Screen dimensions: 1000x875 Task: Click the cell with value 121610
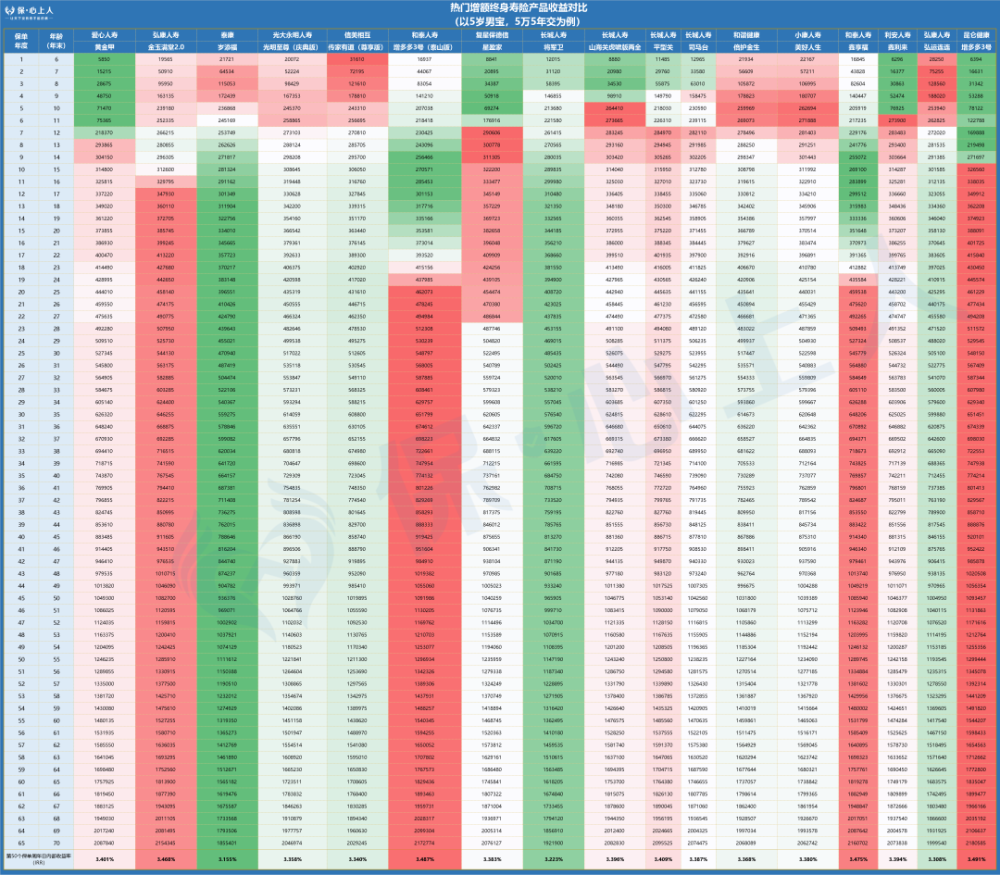[x=357, y=84]
